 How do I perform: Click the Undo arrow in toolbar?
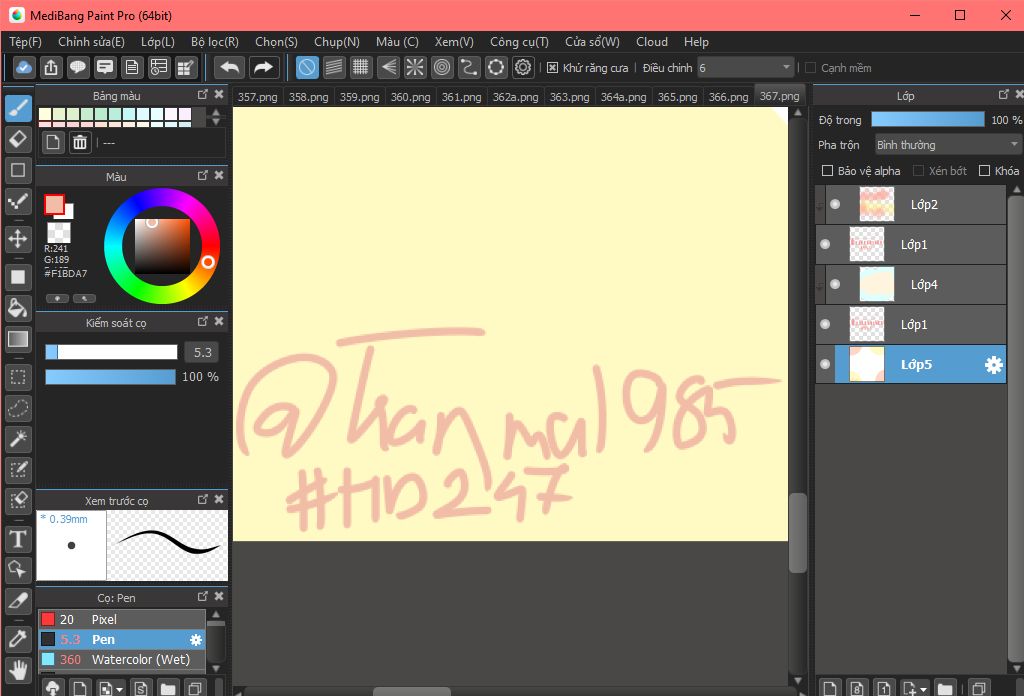(229, 67)
